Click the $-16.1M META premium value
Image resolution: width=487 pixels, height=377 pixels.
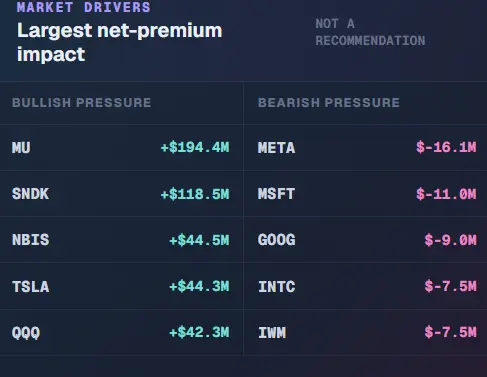coord(446,147)
